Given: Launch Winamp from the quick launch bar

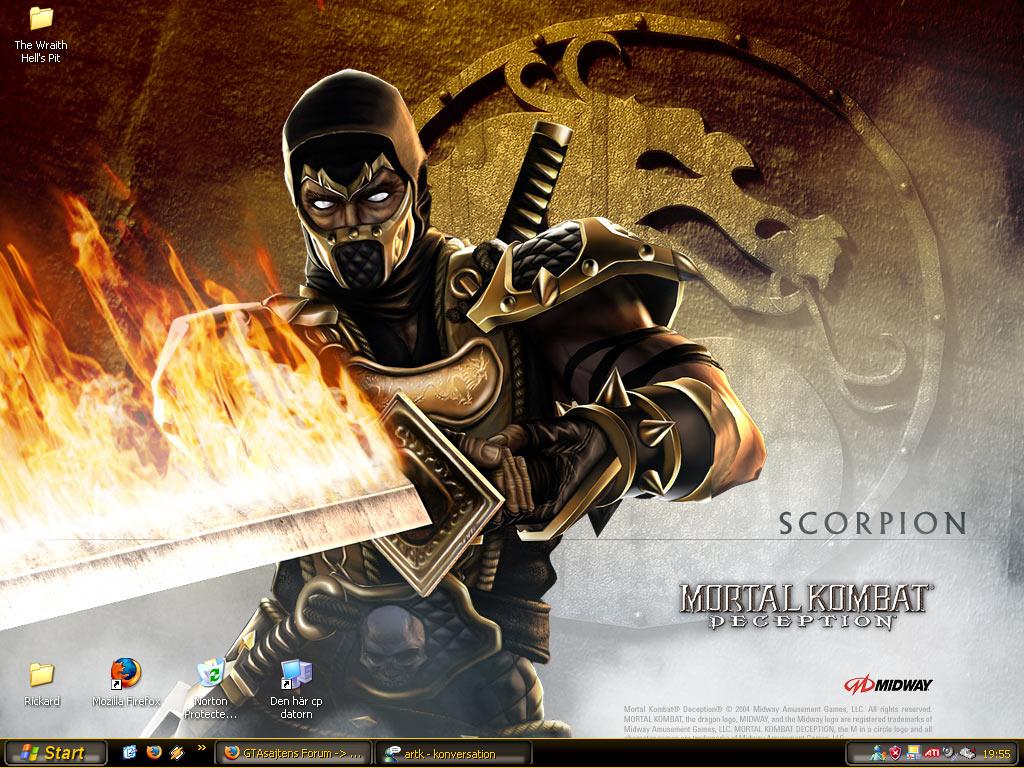Looking at the screenshot, I should tap(177, 753).
